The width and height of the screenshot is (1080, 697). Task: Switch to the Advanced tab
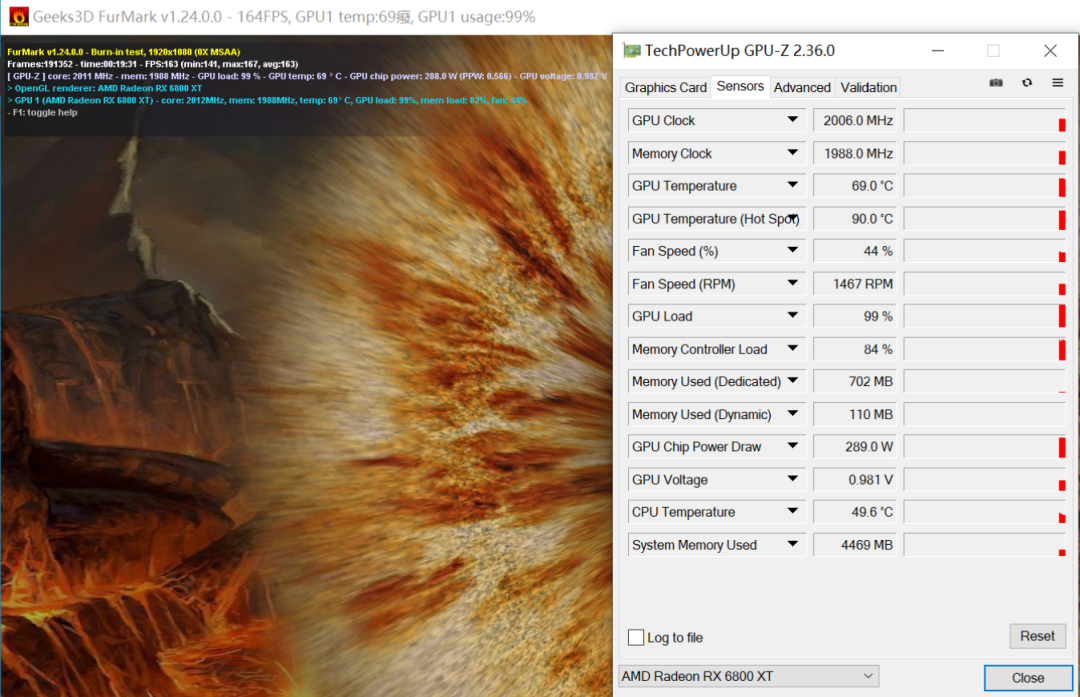tap(802, 87)
